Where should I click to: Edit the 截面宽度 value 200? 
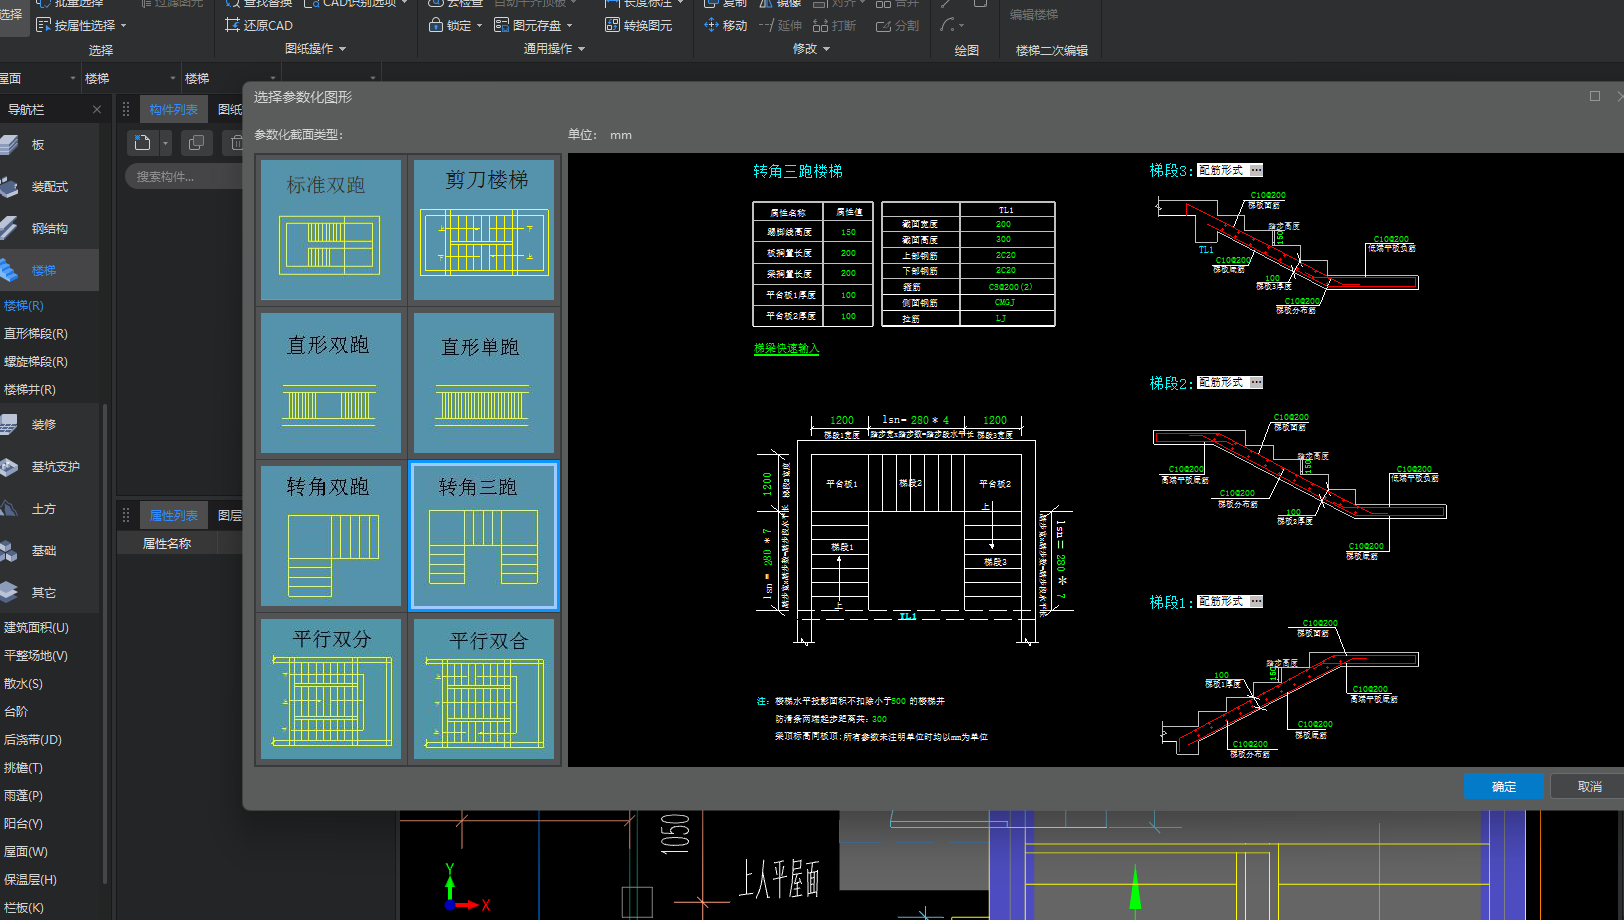[1003, 224]
